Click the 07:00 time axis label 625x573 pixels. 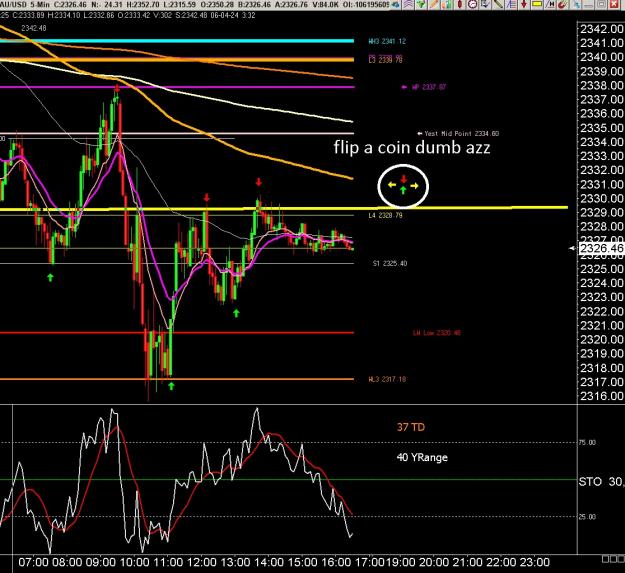[33, 562]
